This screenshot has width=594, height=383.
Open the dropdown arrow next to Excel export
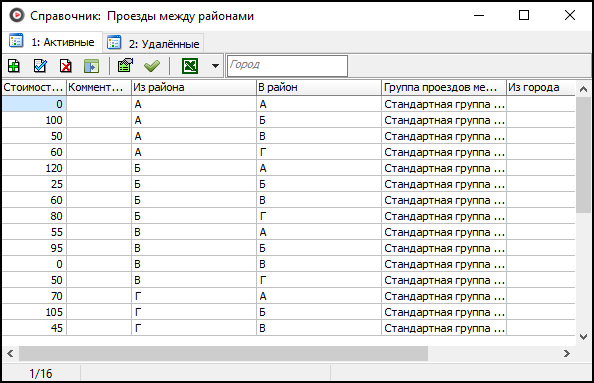215,66
